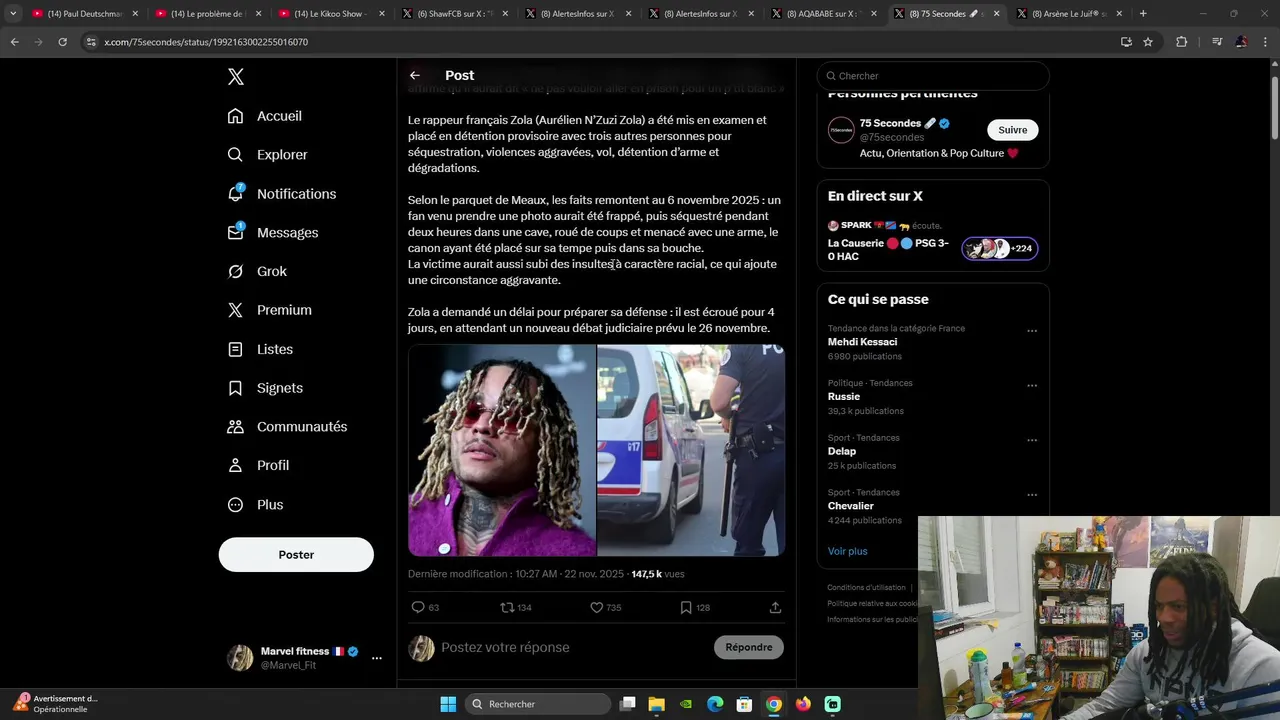The height and width of the screenshot is (720, 1280).
Task: Reload the page
Action: coord(62,42)
